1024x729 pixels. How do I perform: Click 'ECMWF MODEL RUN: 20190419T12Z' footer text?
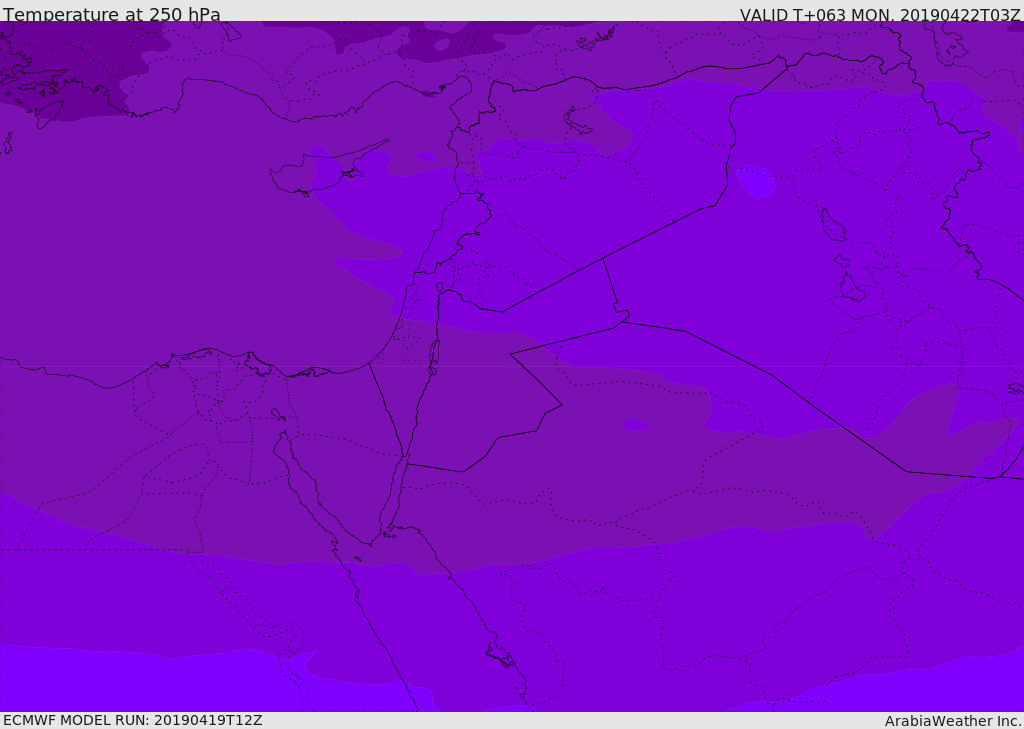click(133, 720)
